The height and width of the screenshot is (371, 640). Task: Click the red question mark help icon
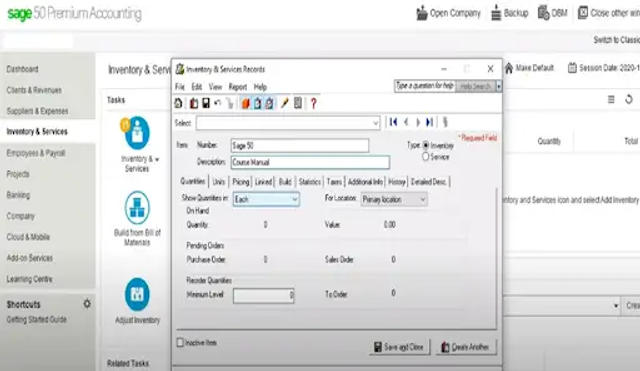pyautogui.click(x=313, y=103)
